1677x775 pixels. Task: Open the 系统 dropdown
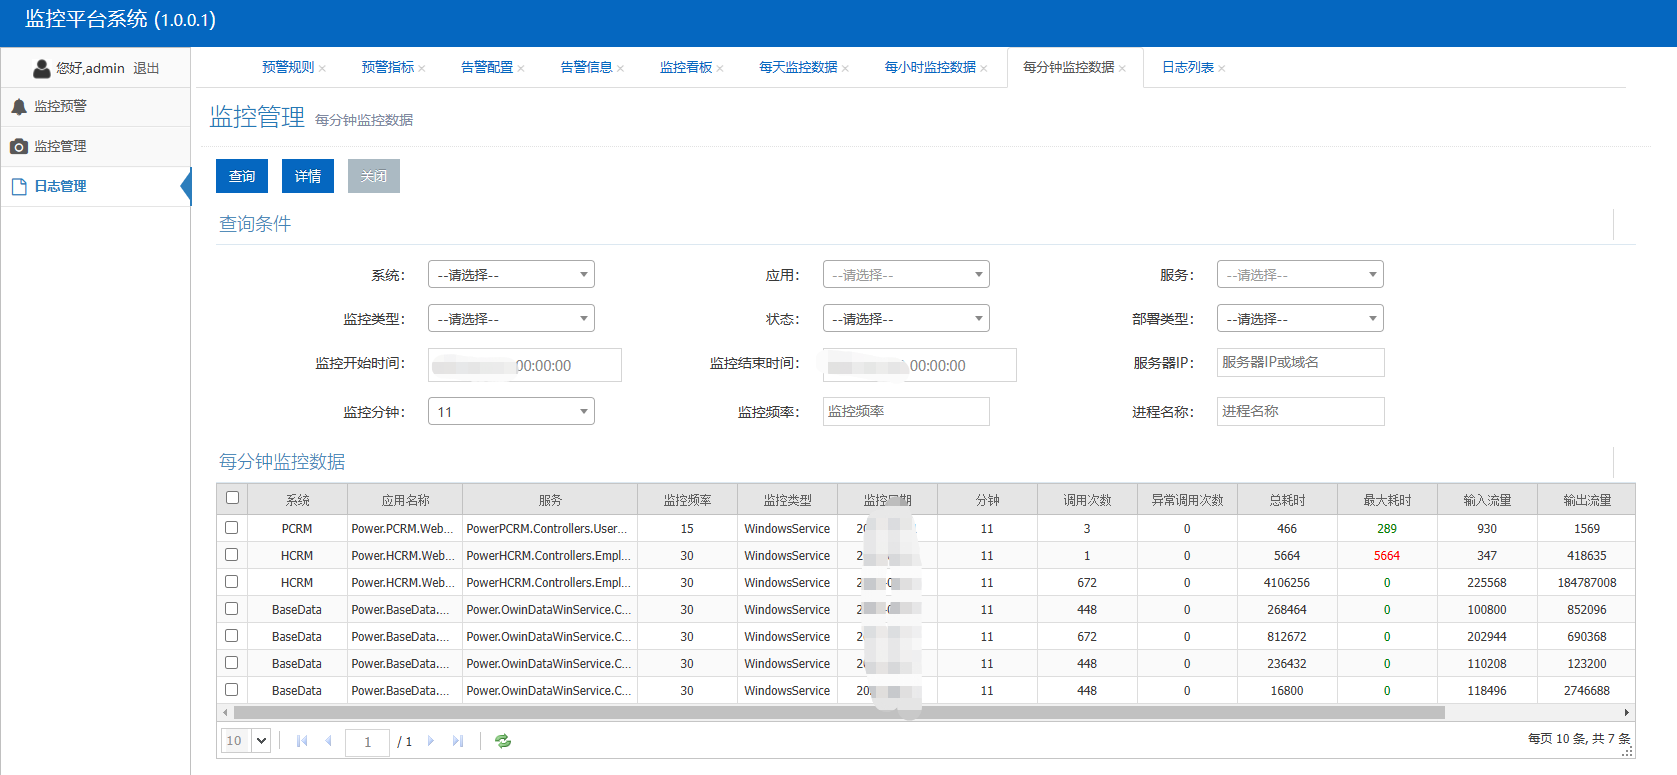coord(511,275)
